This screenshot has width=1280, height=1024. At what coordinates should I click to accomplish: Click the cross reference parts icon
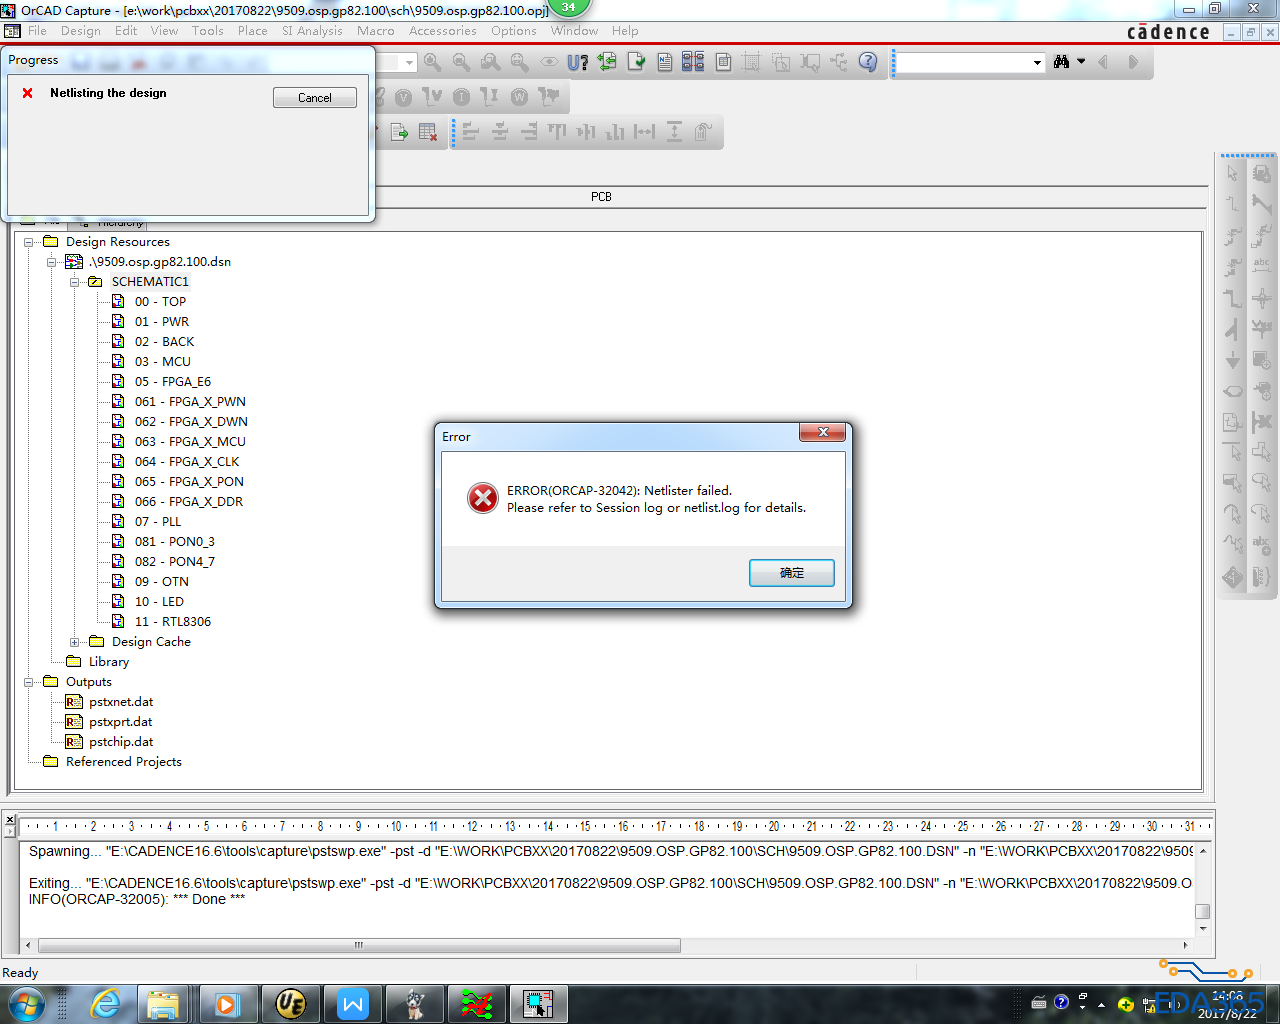pos(693,62)
